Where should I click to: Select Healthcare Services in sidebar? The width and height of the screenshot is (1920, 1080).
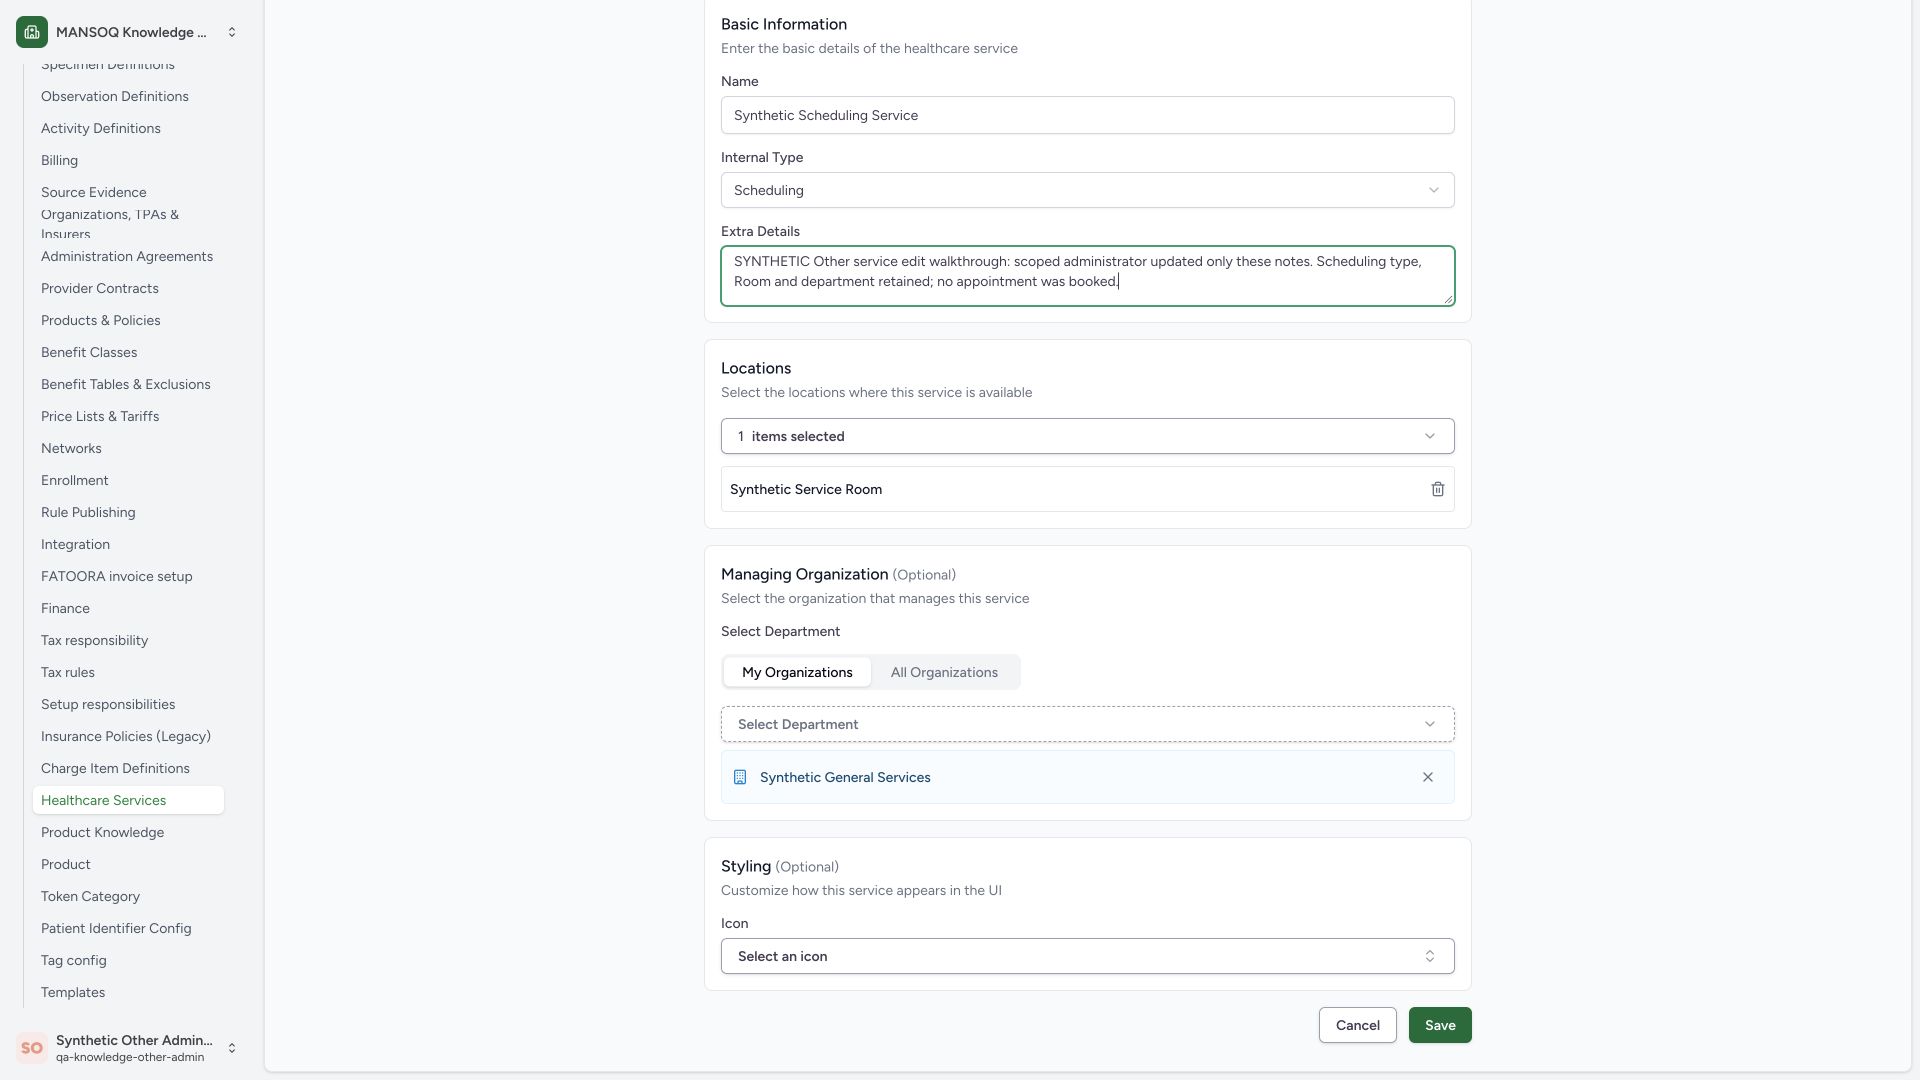click(x=128, y=800)
